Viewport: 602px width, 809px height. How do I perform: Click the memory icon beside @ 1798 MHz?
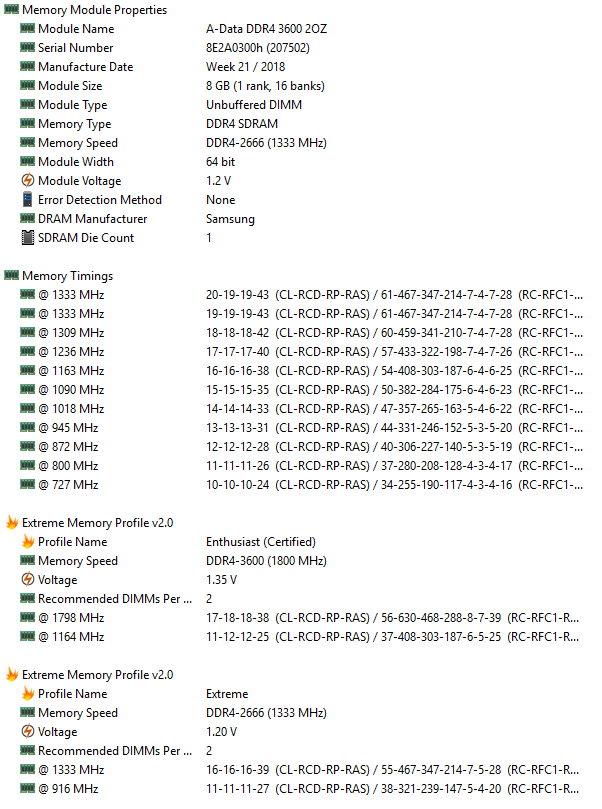(27, 617)
